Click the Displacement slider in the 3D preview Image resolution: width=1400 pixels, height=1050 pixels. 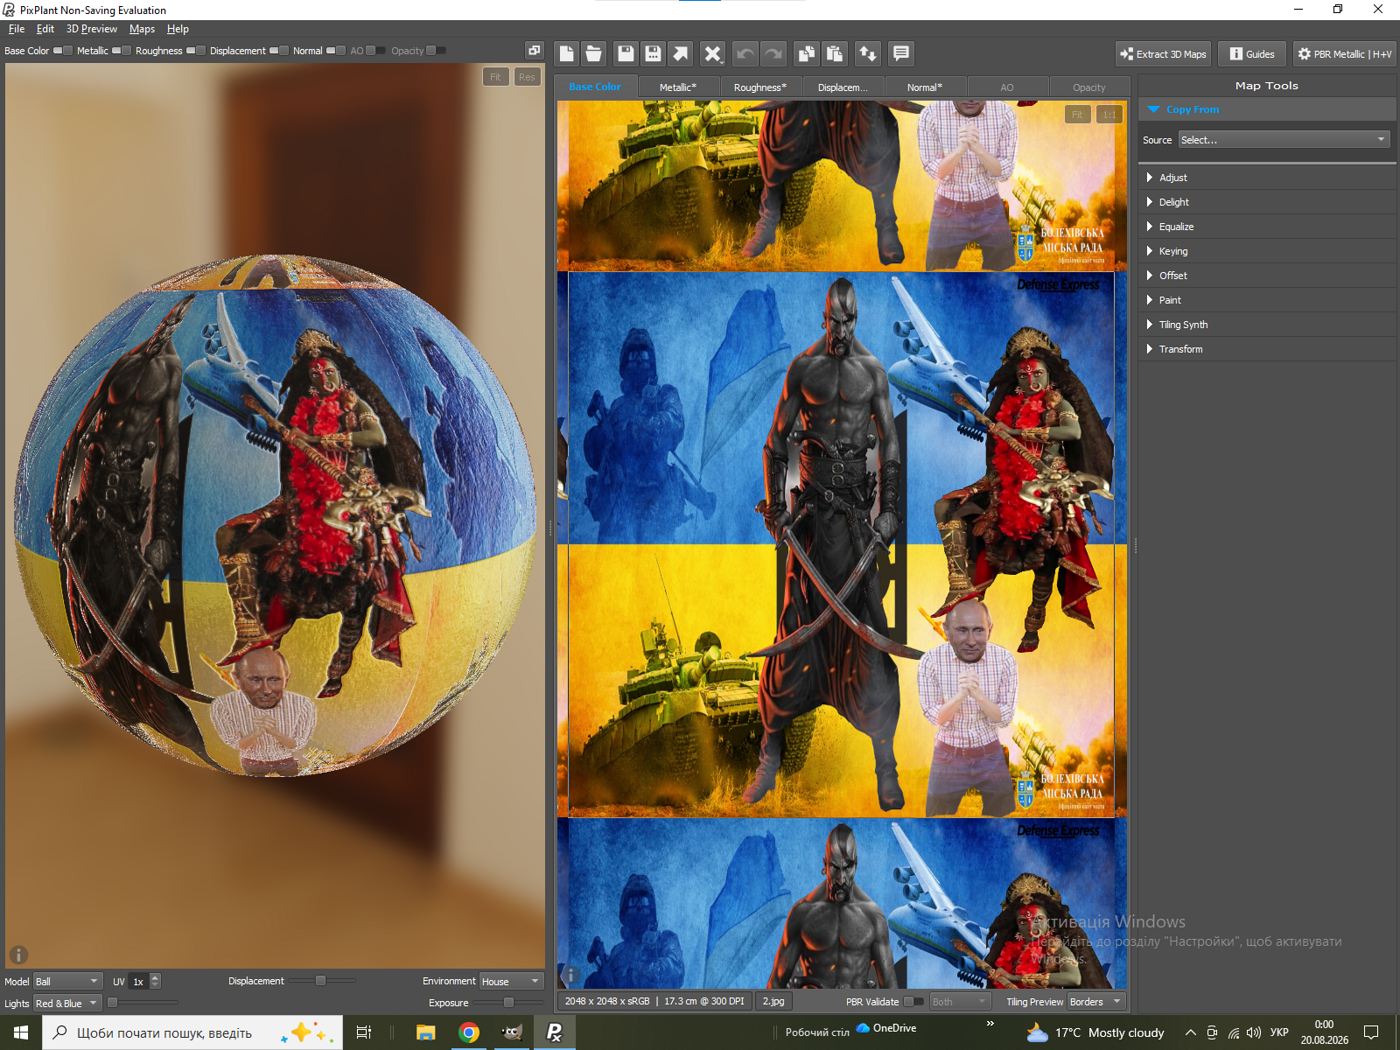tap(321, 981)
